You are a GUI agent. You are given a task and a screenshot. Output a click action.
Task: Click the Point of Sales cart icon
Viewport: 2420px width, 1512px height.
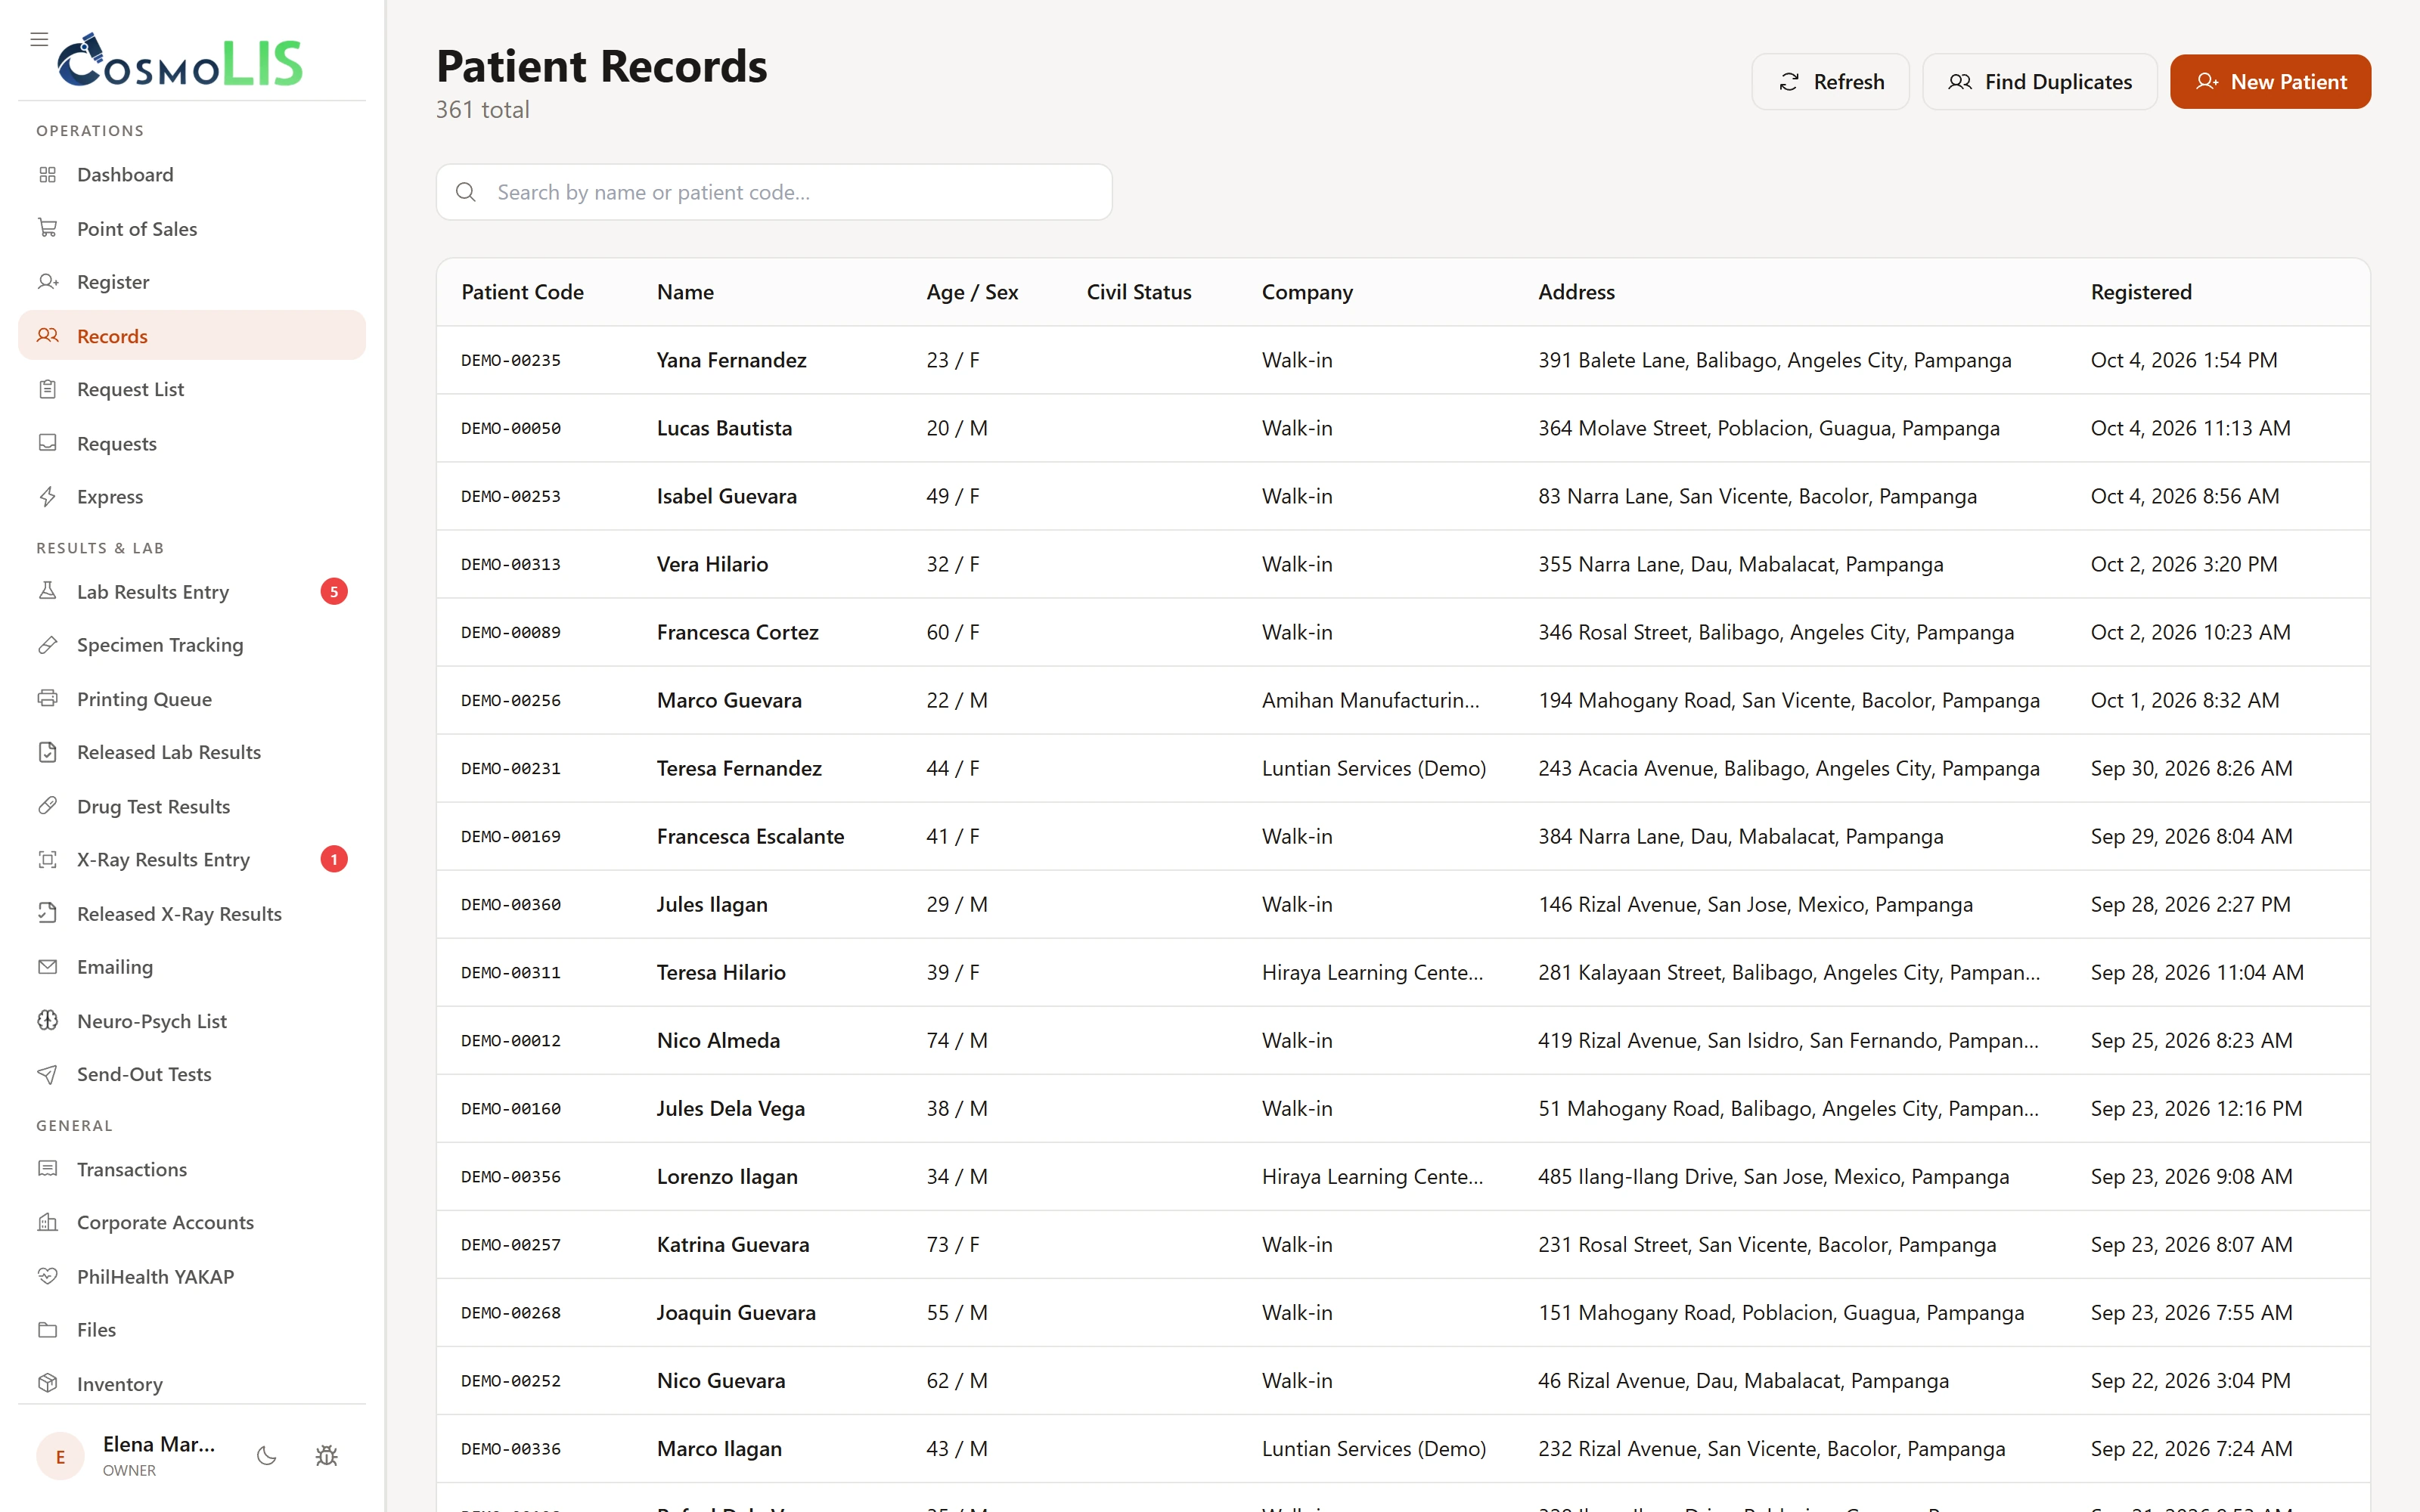click(47, 228)
